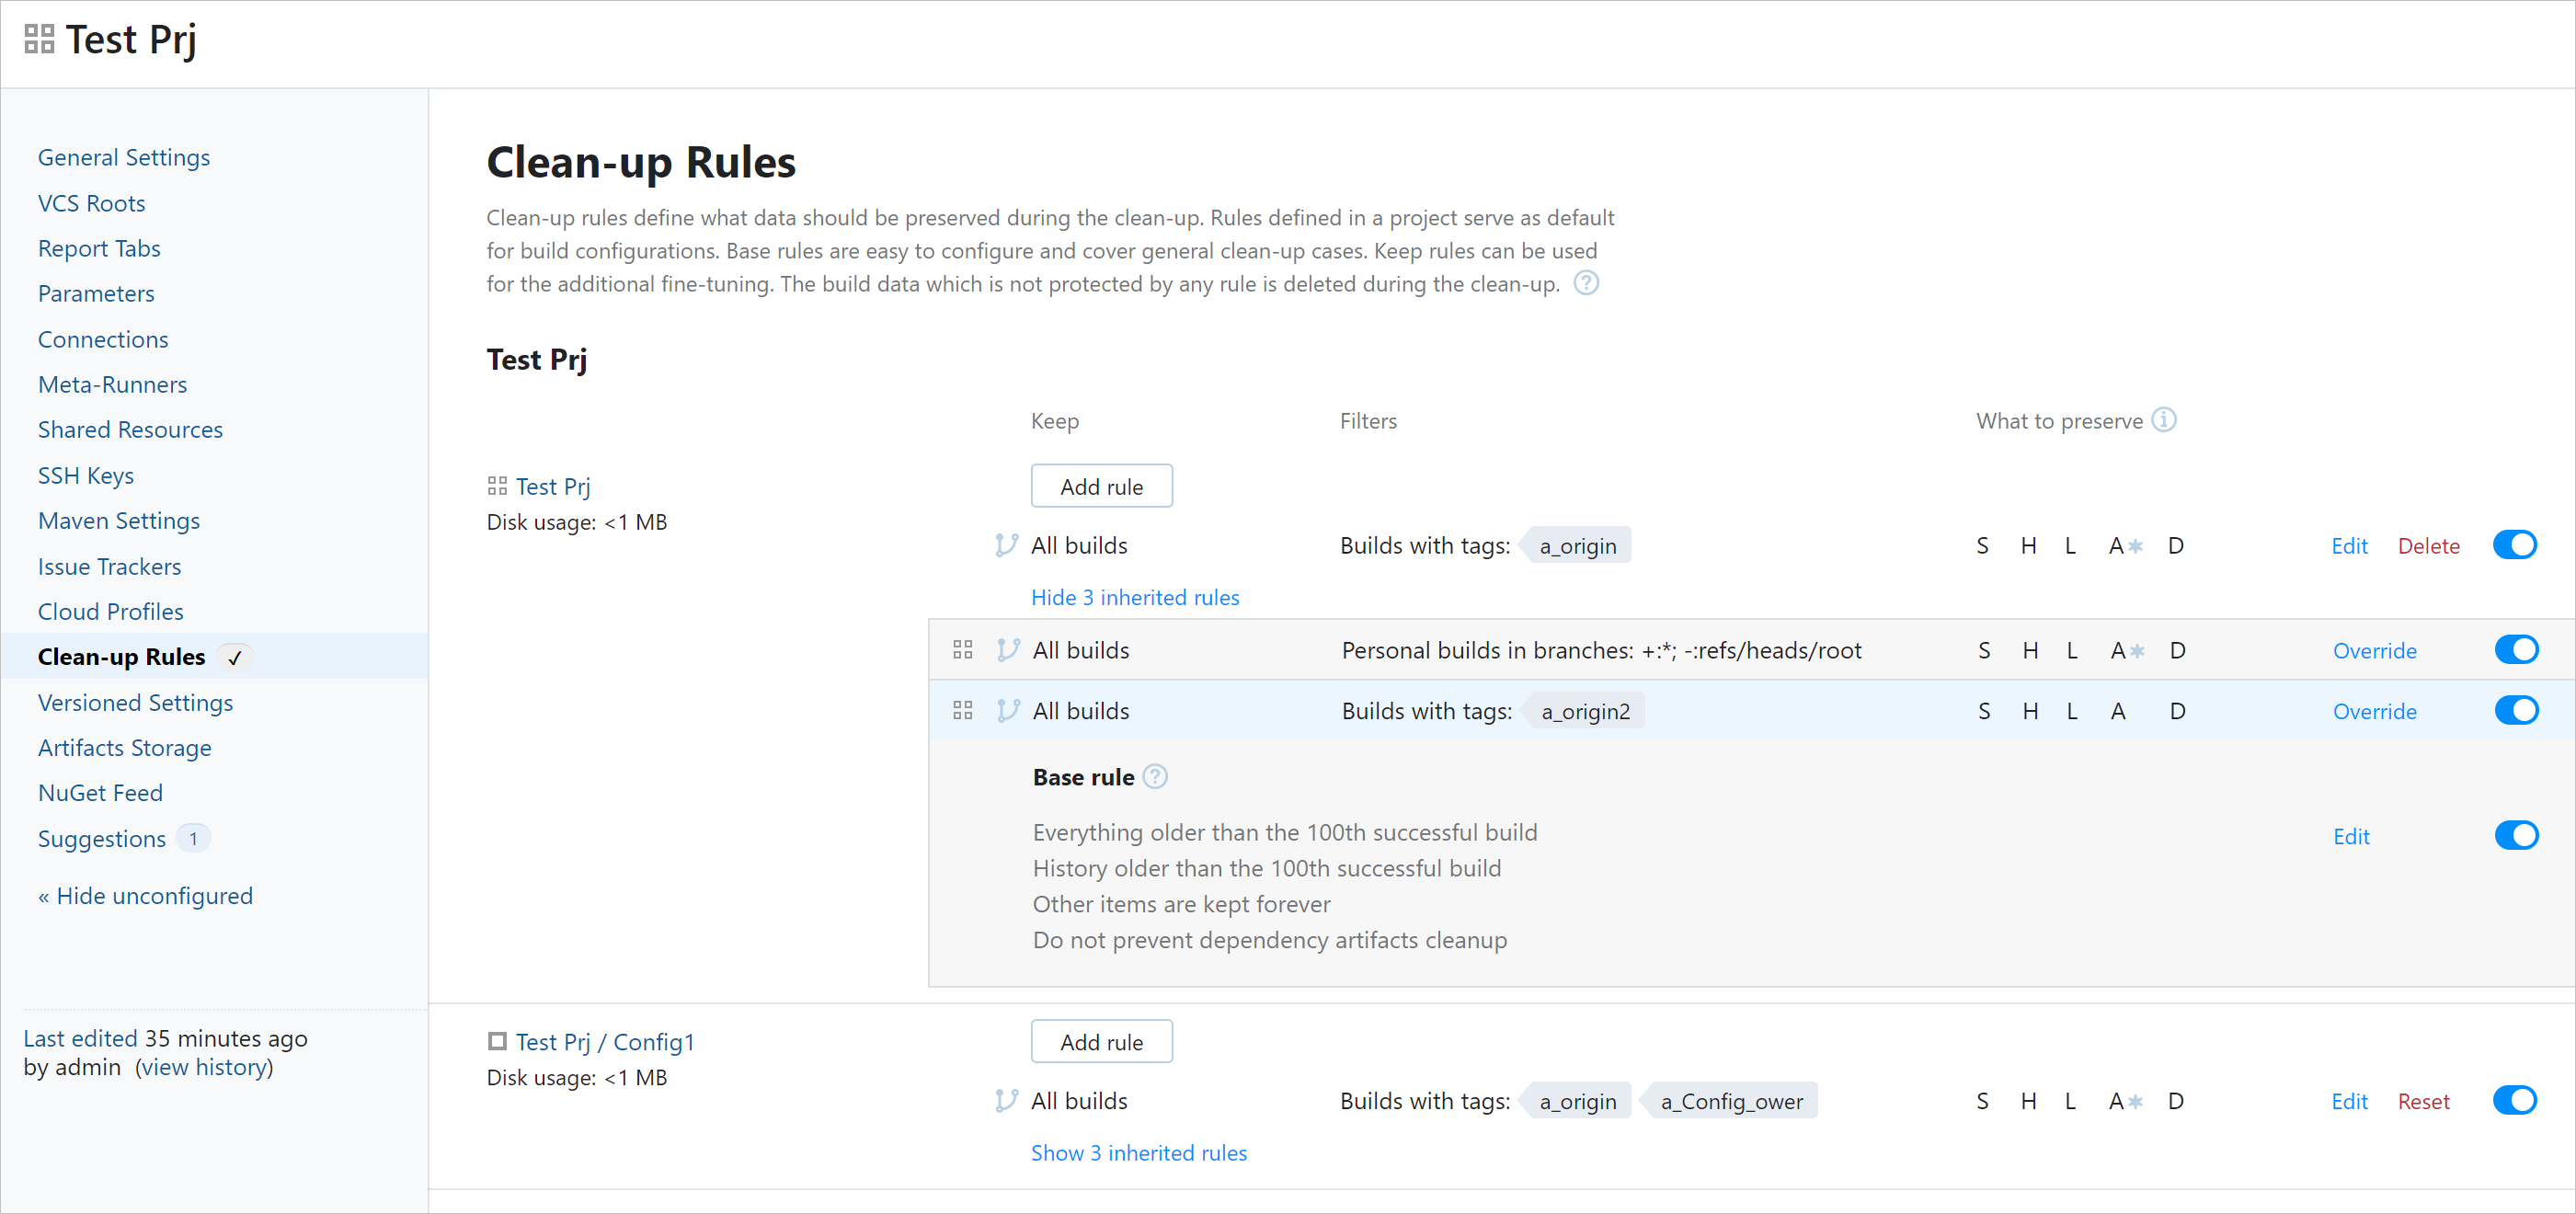Click the grid icon beside the Test Prj rules row
This screenshot has height=1214, width=2576.
point(498,485)
